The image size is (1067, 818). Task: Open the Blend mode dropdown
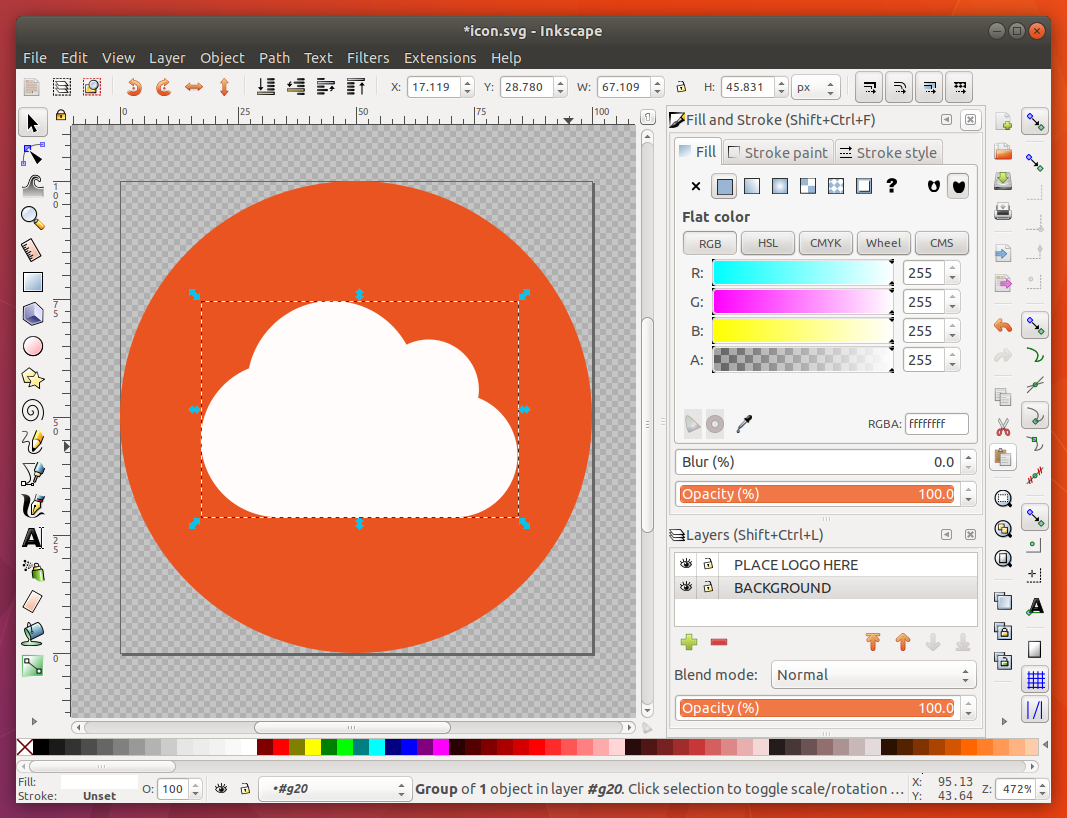coord(873,675)
